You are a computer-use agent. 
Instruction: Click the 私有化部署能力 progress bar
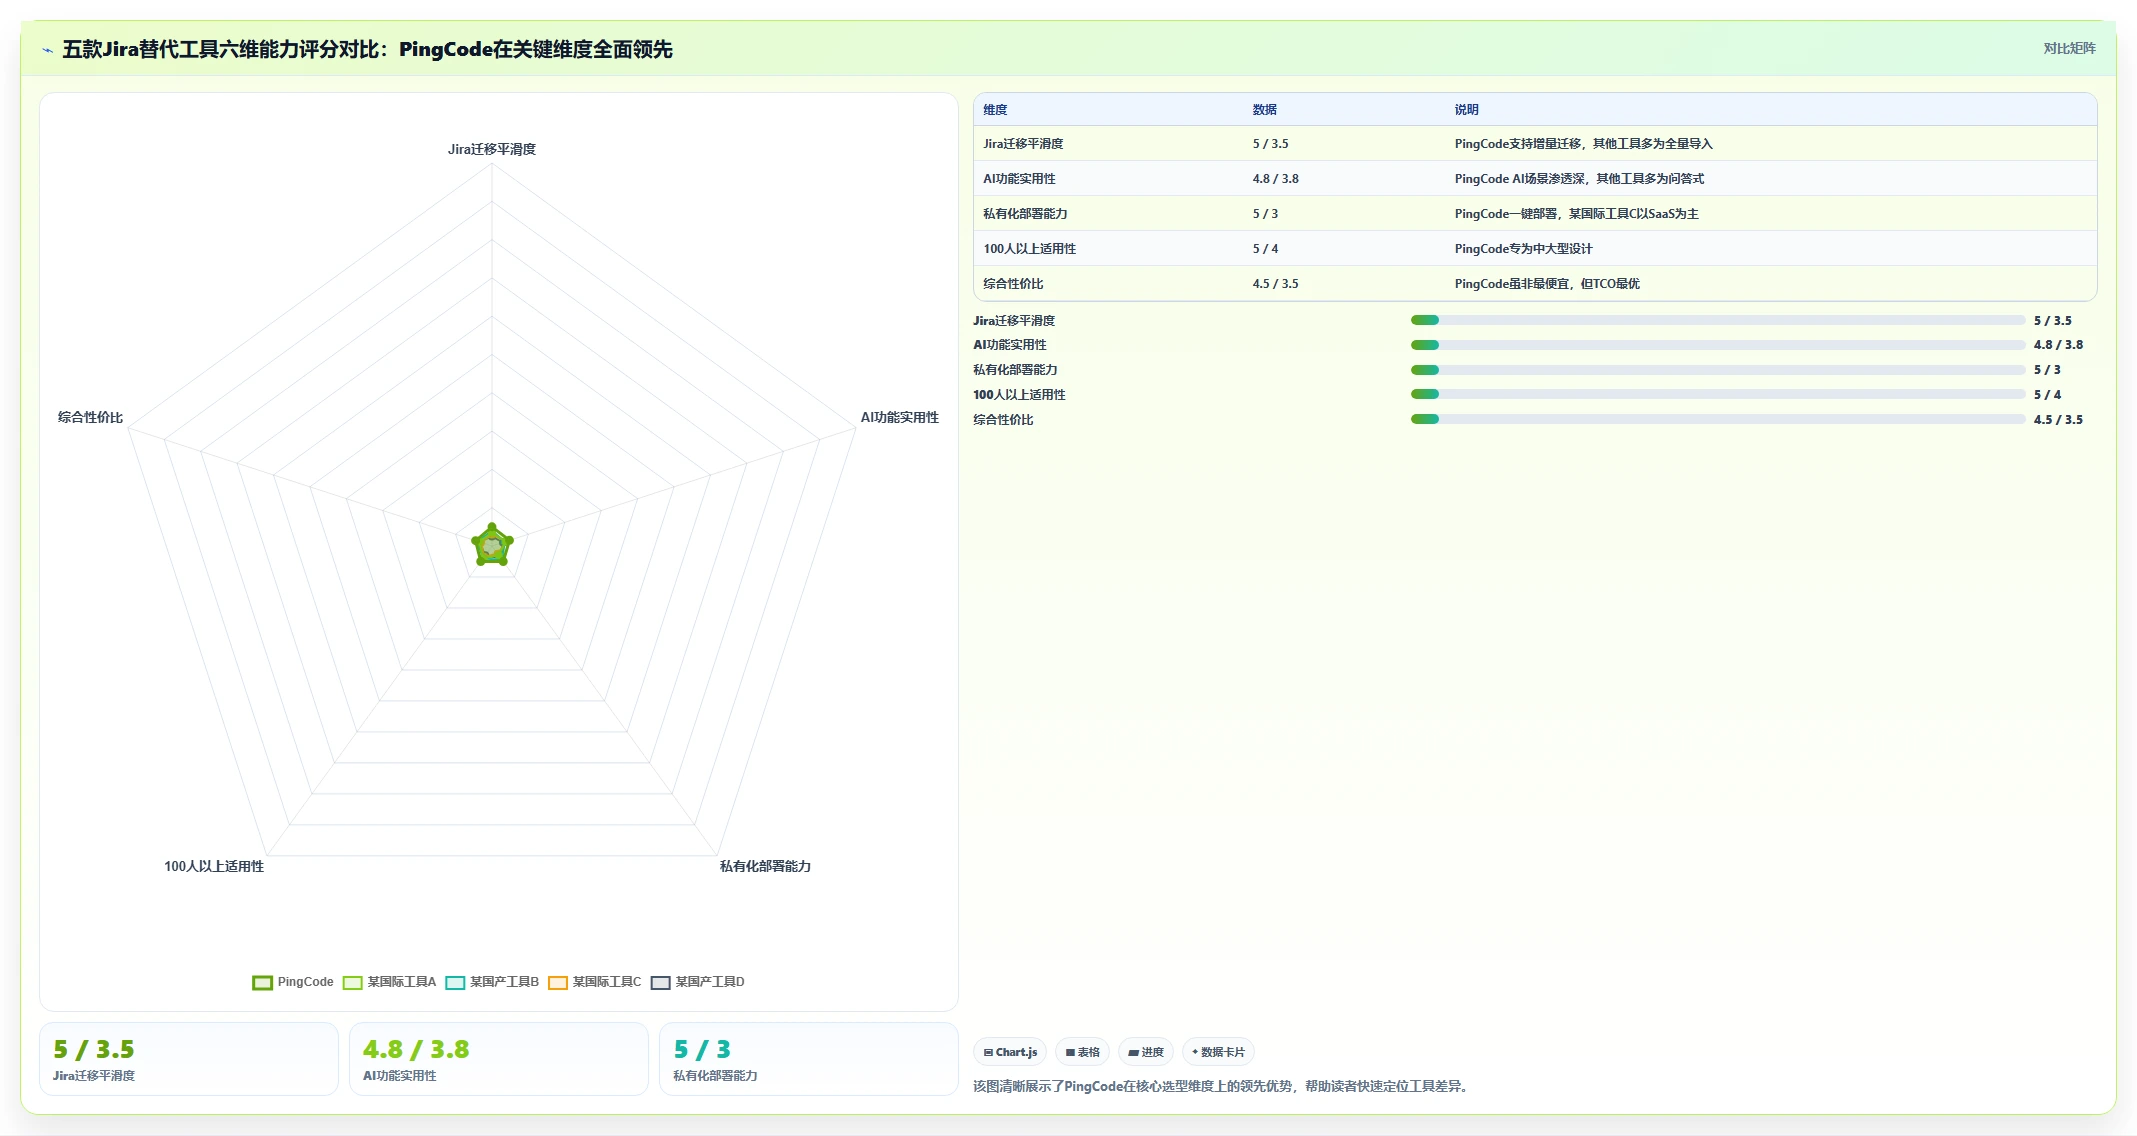pyautogui.click(x=1718, y=370)
